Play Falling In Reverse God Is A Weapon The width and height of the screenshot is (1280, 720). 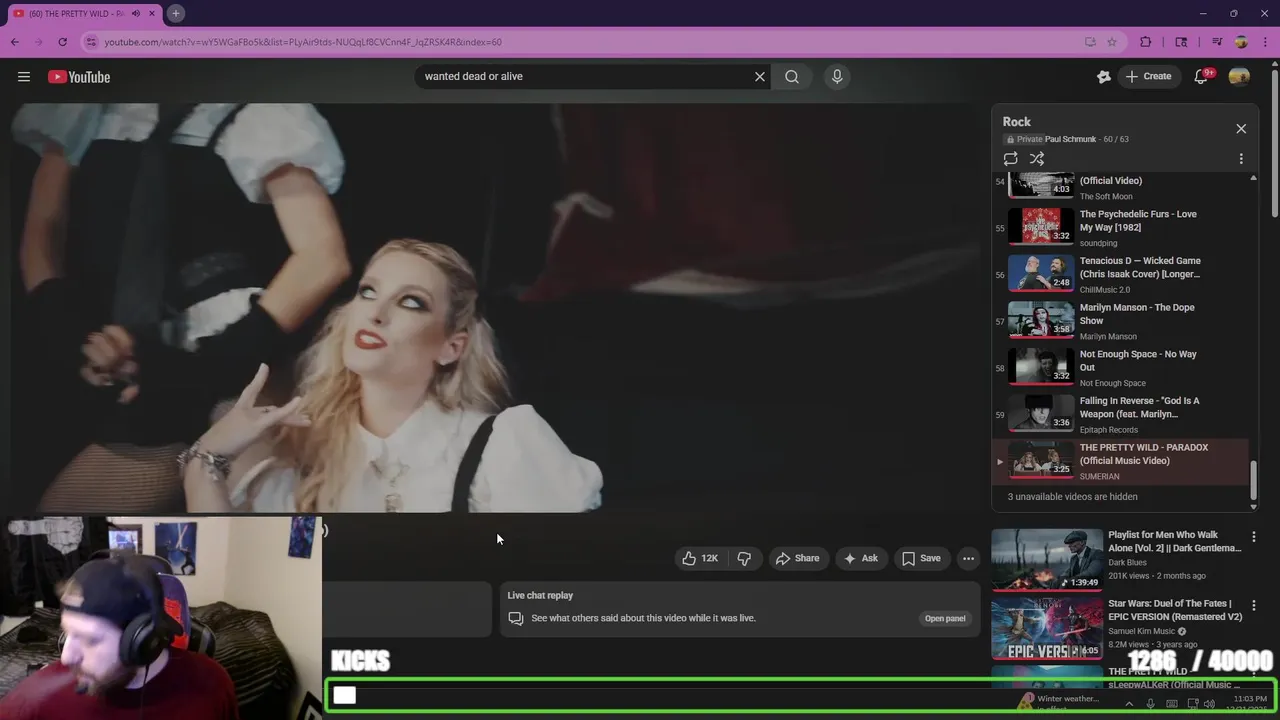coord(1120,414)
